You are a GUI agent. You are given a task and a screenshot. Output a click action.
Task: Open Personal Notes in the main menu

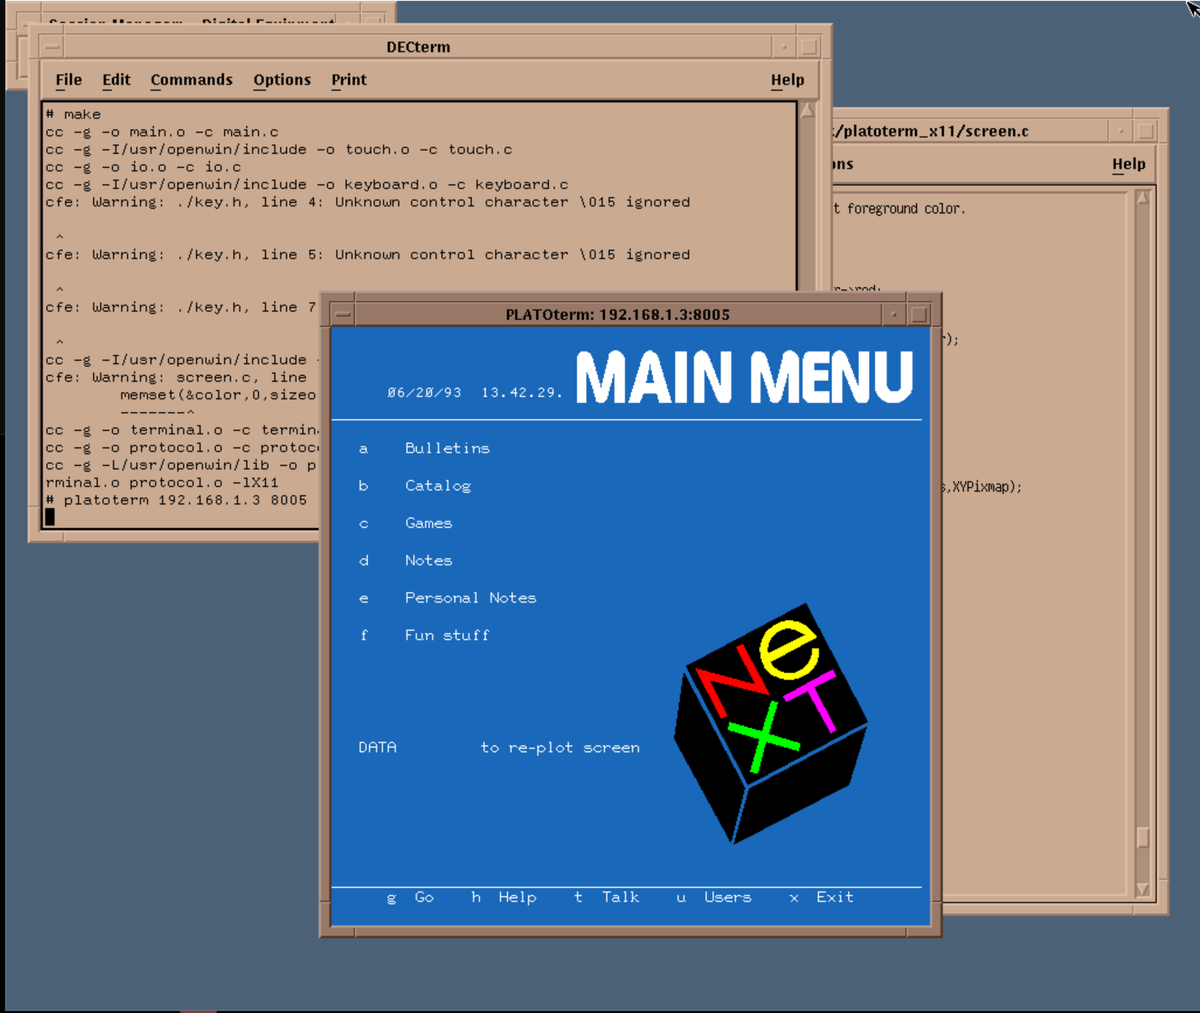point(470,598)
